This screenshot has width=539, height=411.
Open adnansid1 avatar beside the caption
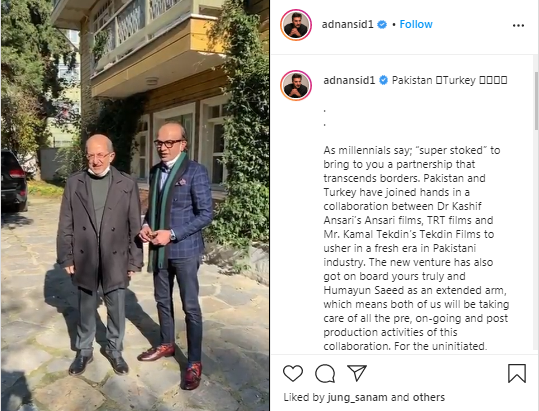296,85
